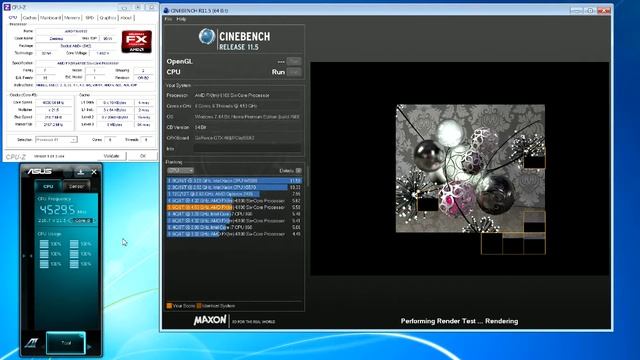This screenshot has width=640, height=360.
Task: Click the CPU-Z title bar icon
Action: pyautogui.click(x=7, y=7)
